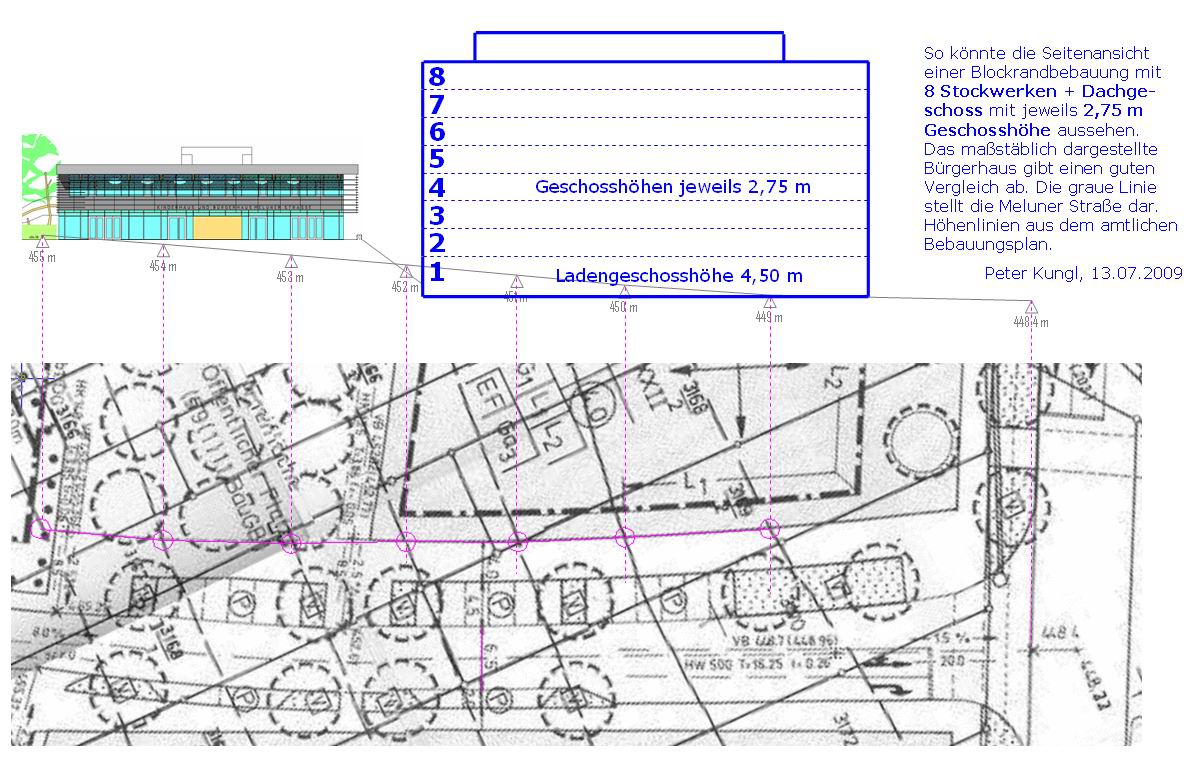Click the 455 m elevation triangle marker
This screenshot has width=1195, height=757.
pyautogui.click(x=42, y=242)
